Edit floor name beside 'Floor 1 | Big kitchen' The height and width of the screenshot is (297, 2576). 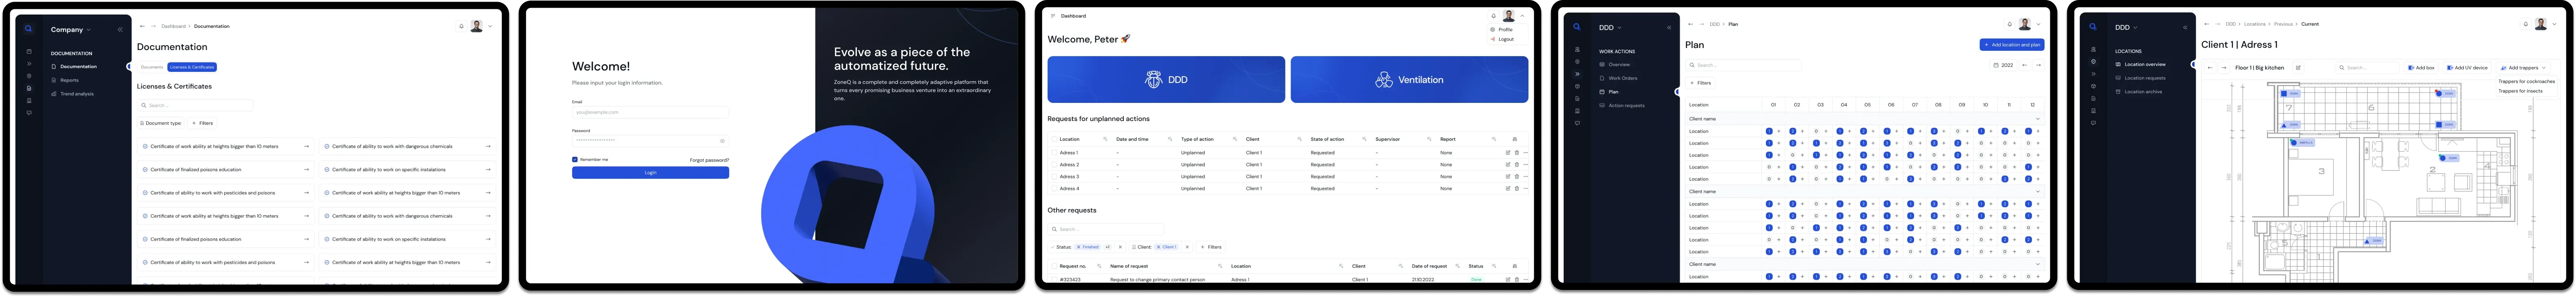[2299, 68]
